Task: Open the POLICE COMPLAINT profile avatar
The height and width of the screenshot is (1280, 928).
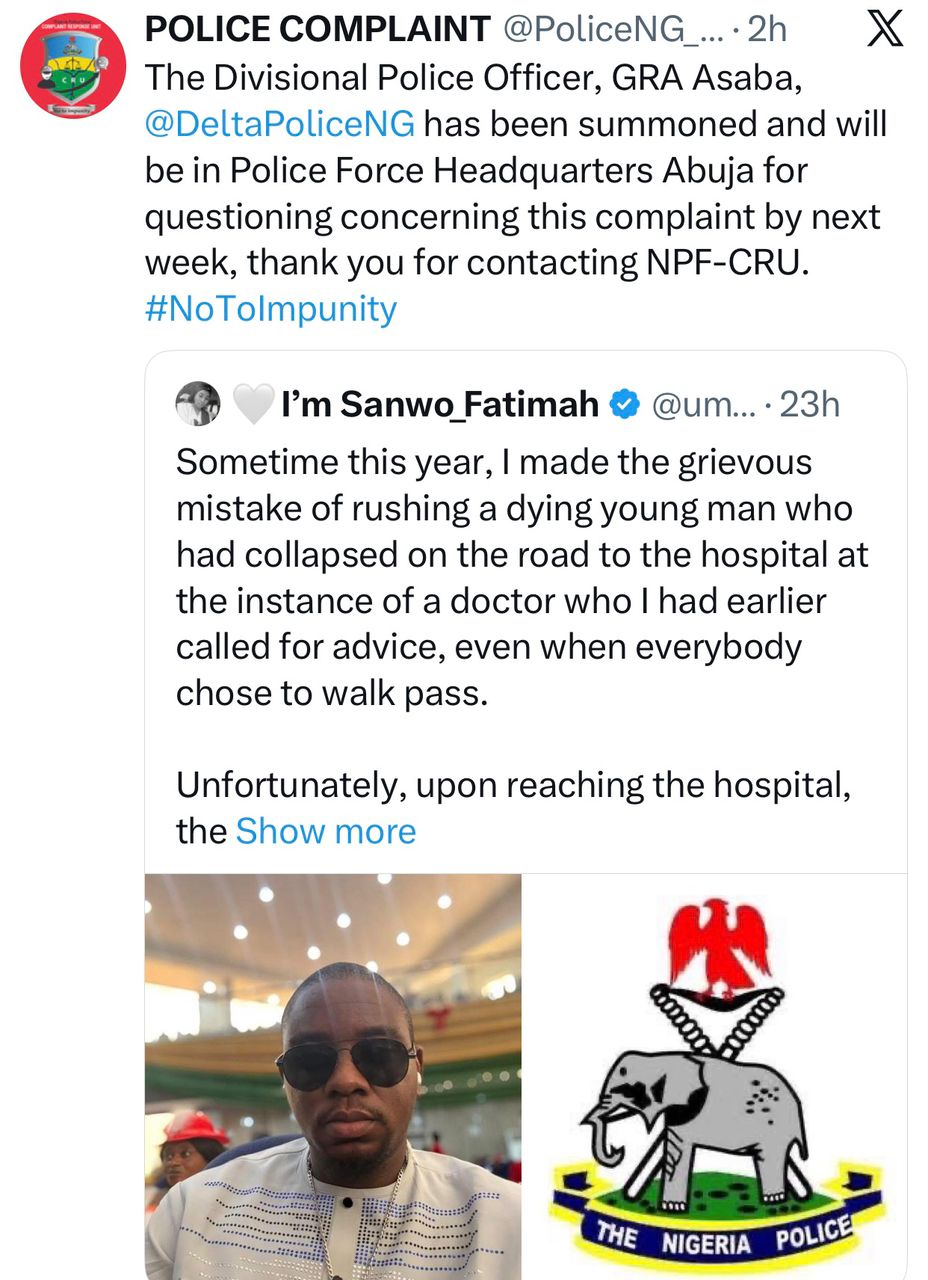Action: click(x=73, y=66)
